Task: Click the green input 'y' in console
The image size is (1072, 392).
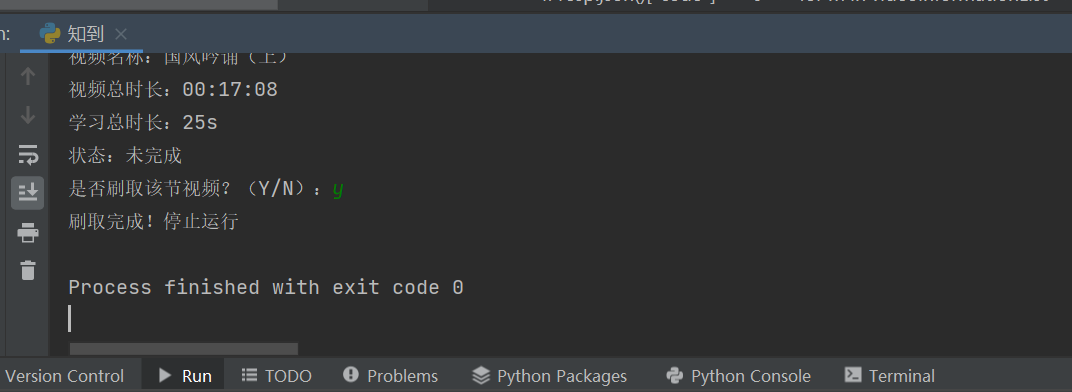Action: coord(338,190)
